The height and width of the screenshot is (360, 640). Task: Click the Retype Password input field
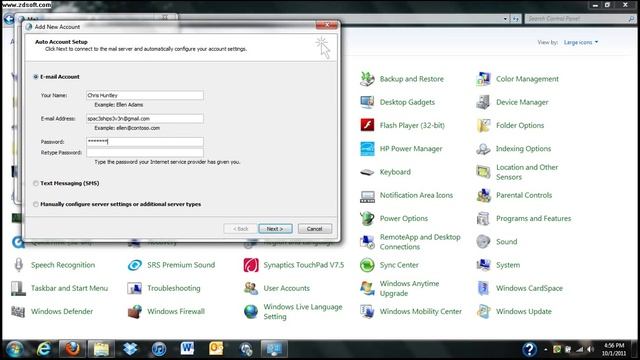click(145, 152)
